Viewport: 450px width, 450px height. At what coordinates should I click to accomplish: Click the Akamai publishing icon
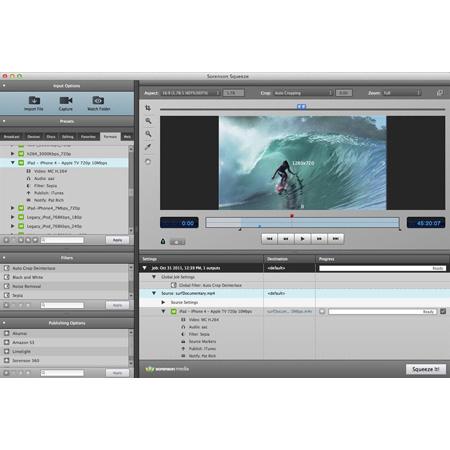point(6,333)
